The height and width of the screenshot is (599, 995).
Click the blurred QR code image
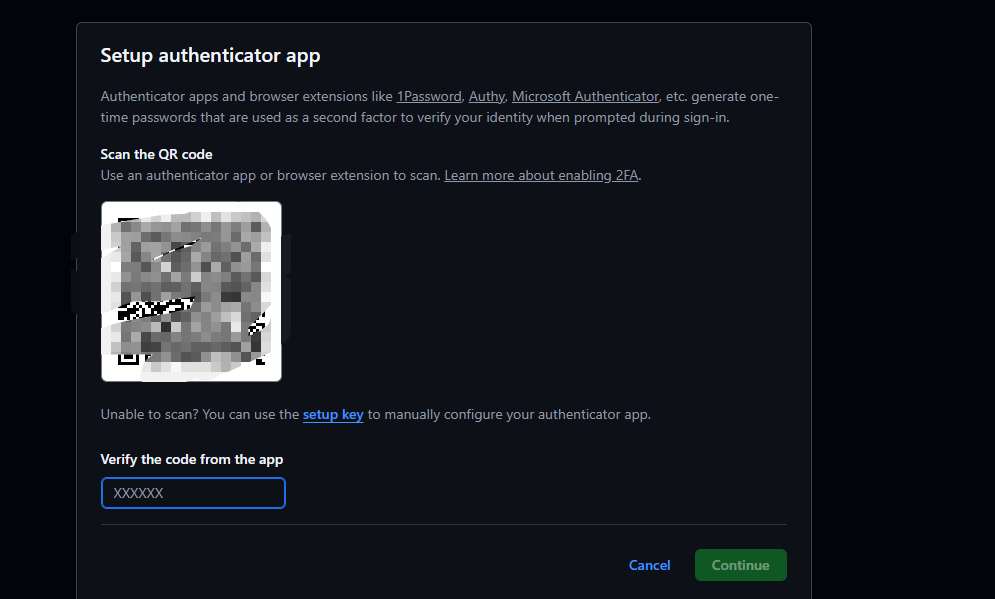191,292
